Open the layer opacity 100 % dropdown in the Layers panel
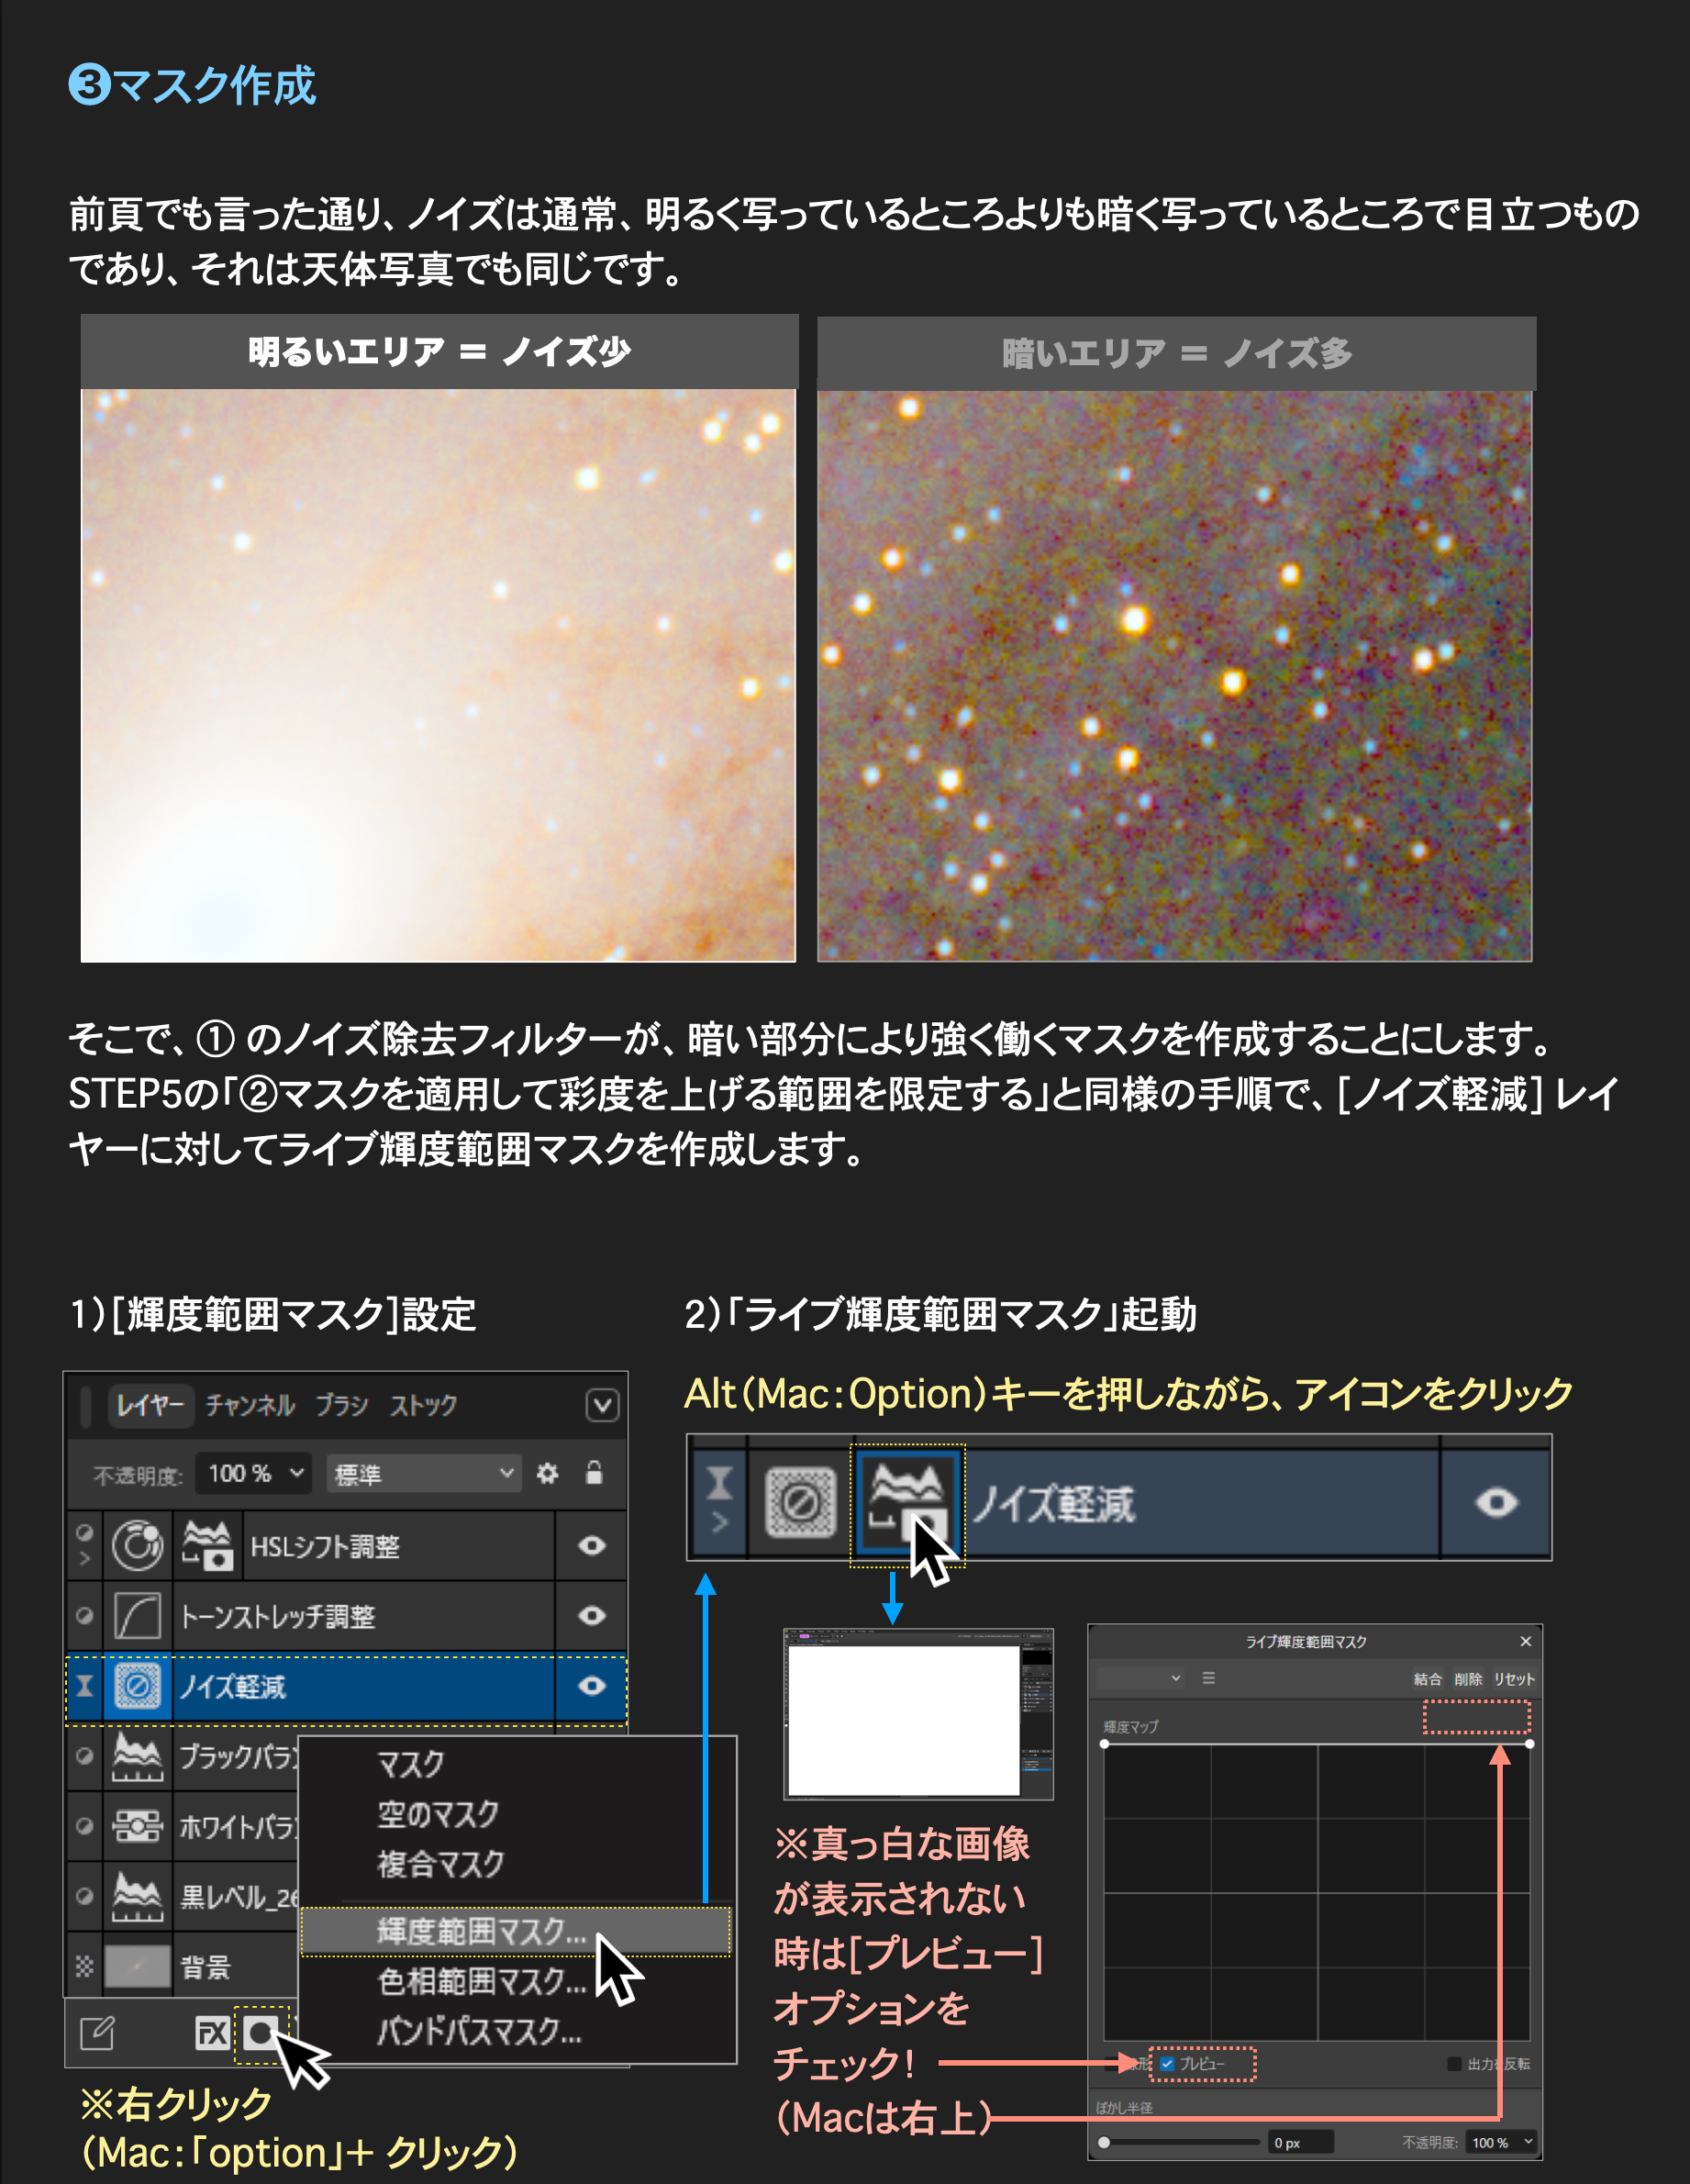1690x2184 pixels. point(254,1473)
